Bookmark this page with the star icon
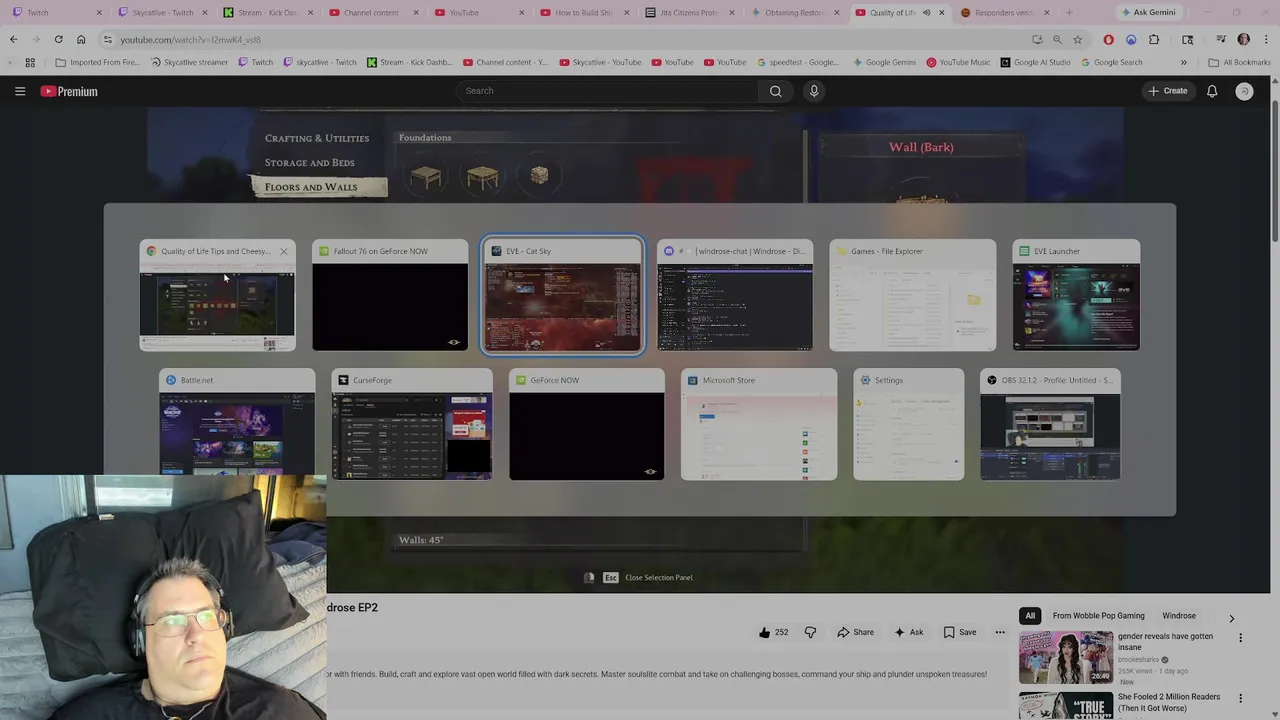 [x=1077, y=39]
